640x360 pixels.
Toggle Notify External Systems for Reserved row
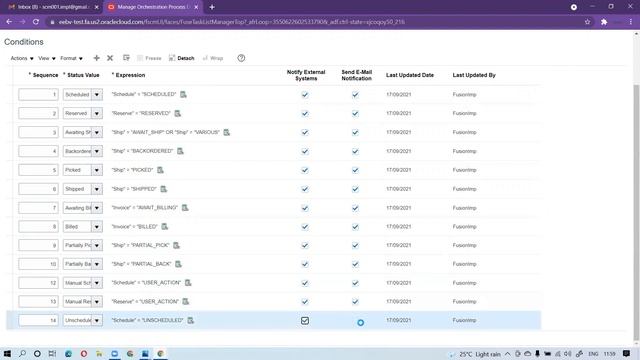pos(305,113)
